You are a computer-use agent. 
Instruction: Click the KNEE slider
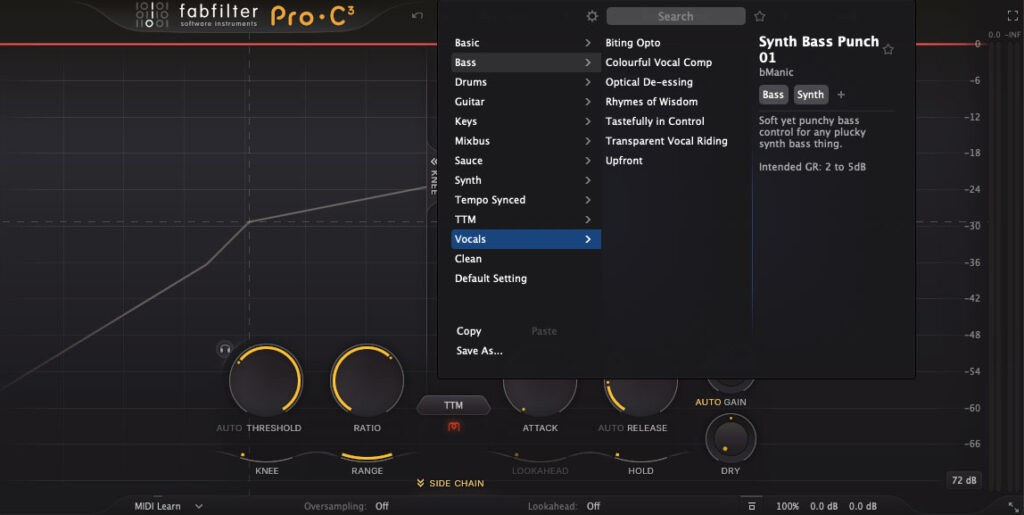point(265,456)
